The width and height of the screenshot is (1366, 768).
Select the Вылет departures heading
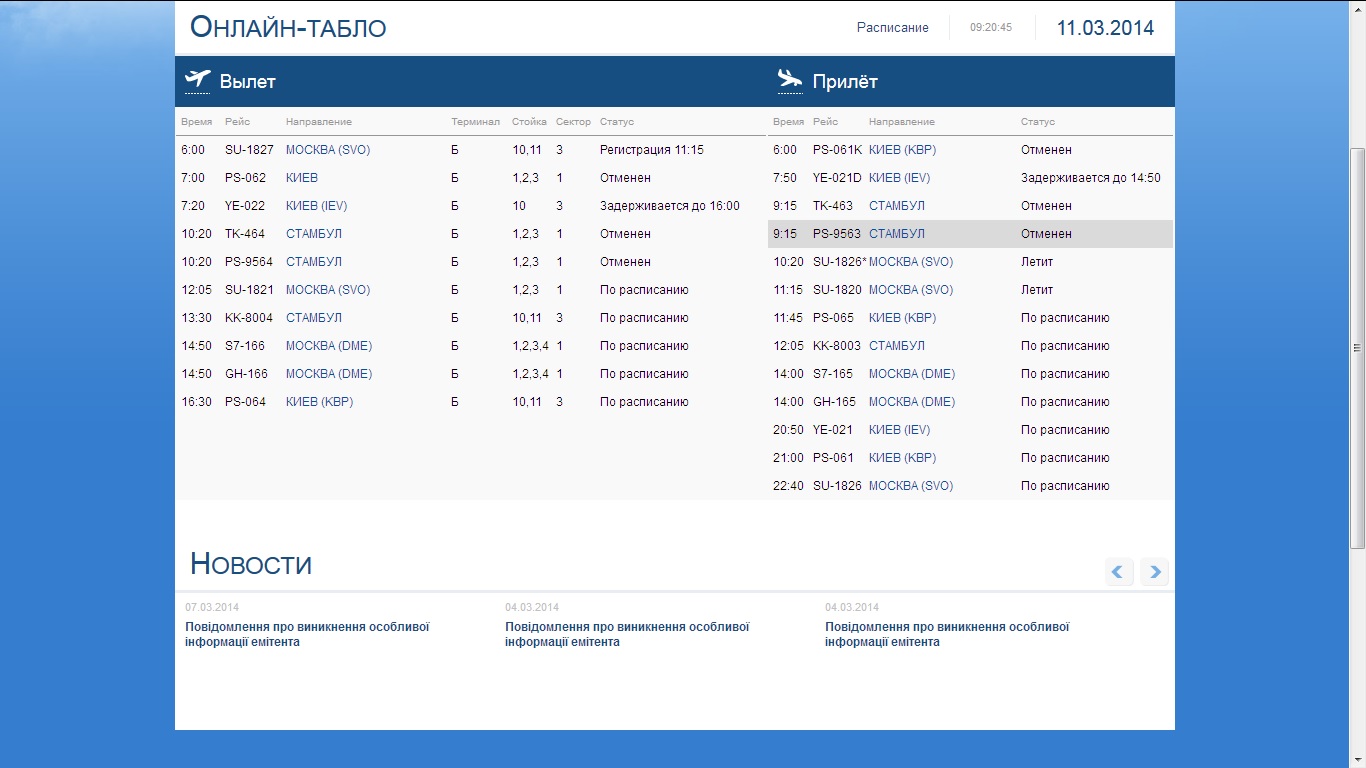point(247,82)
